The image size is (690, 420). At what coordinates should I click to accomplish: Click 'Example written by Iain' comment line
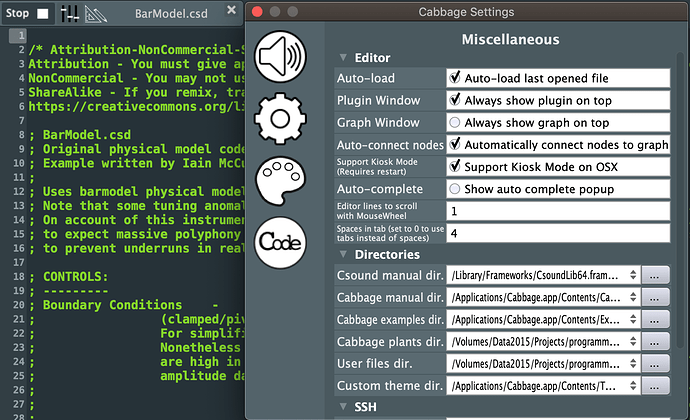(x=136, y=163)
